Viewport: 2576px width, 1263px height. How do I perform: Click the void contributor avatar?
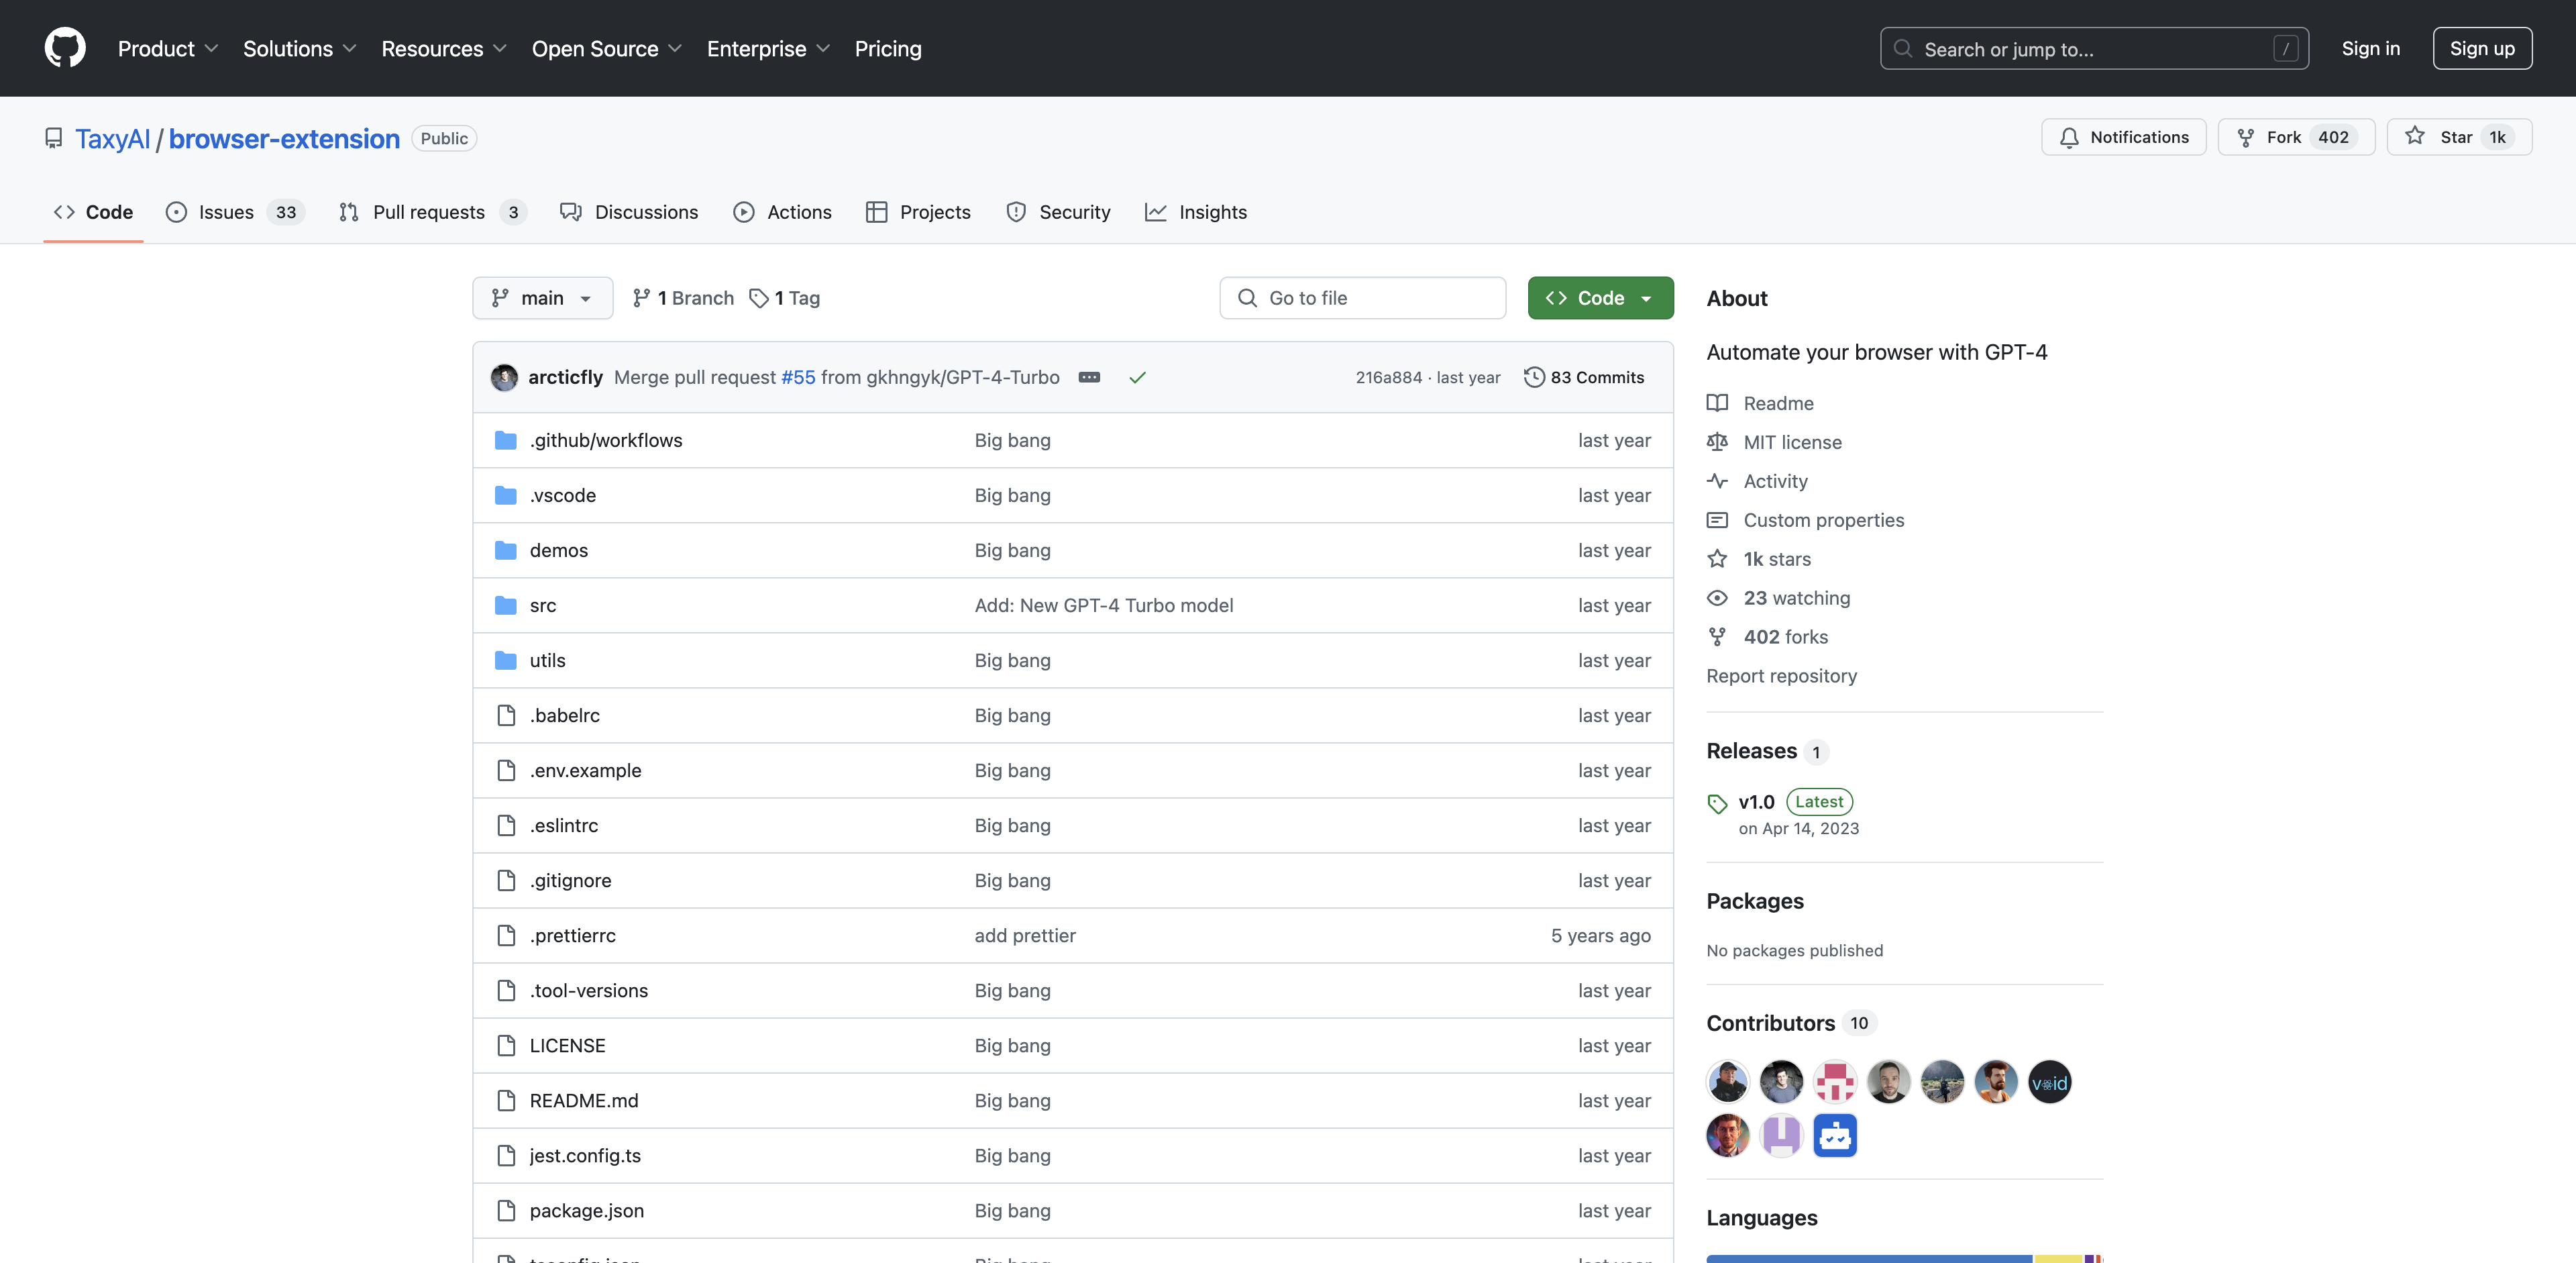point(2049,1082)
